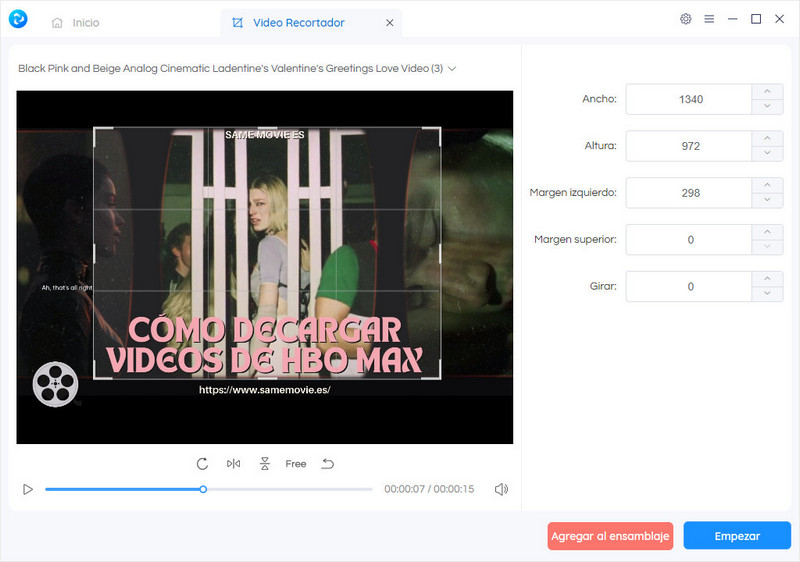The width and height of the screenshot is (800, 562).
Task: Play the video preview
Action: tap(28, 489)
